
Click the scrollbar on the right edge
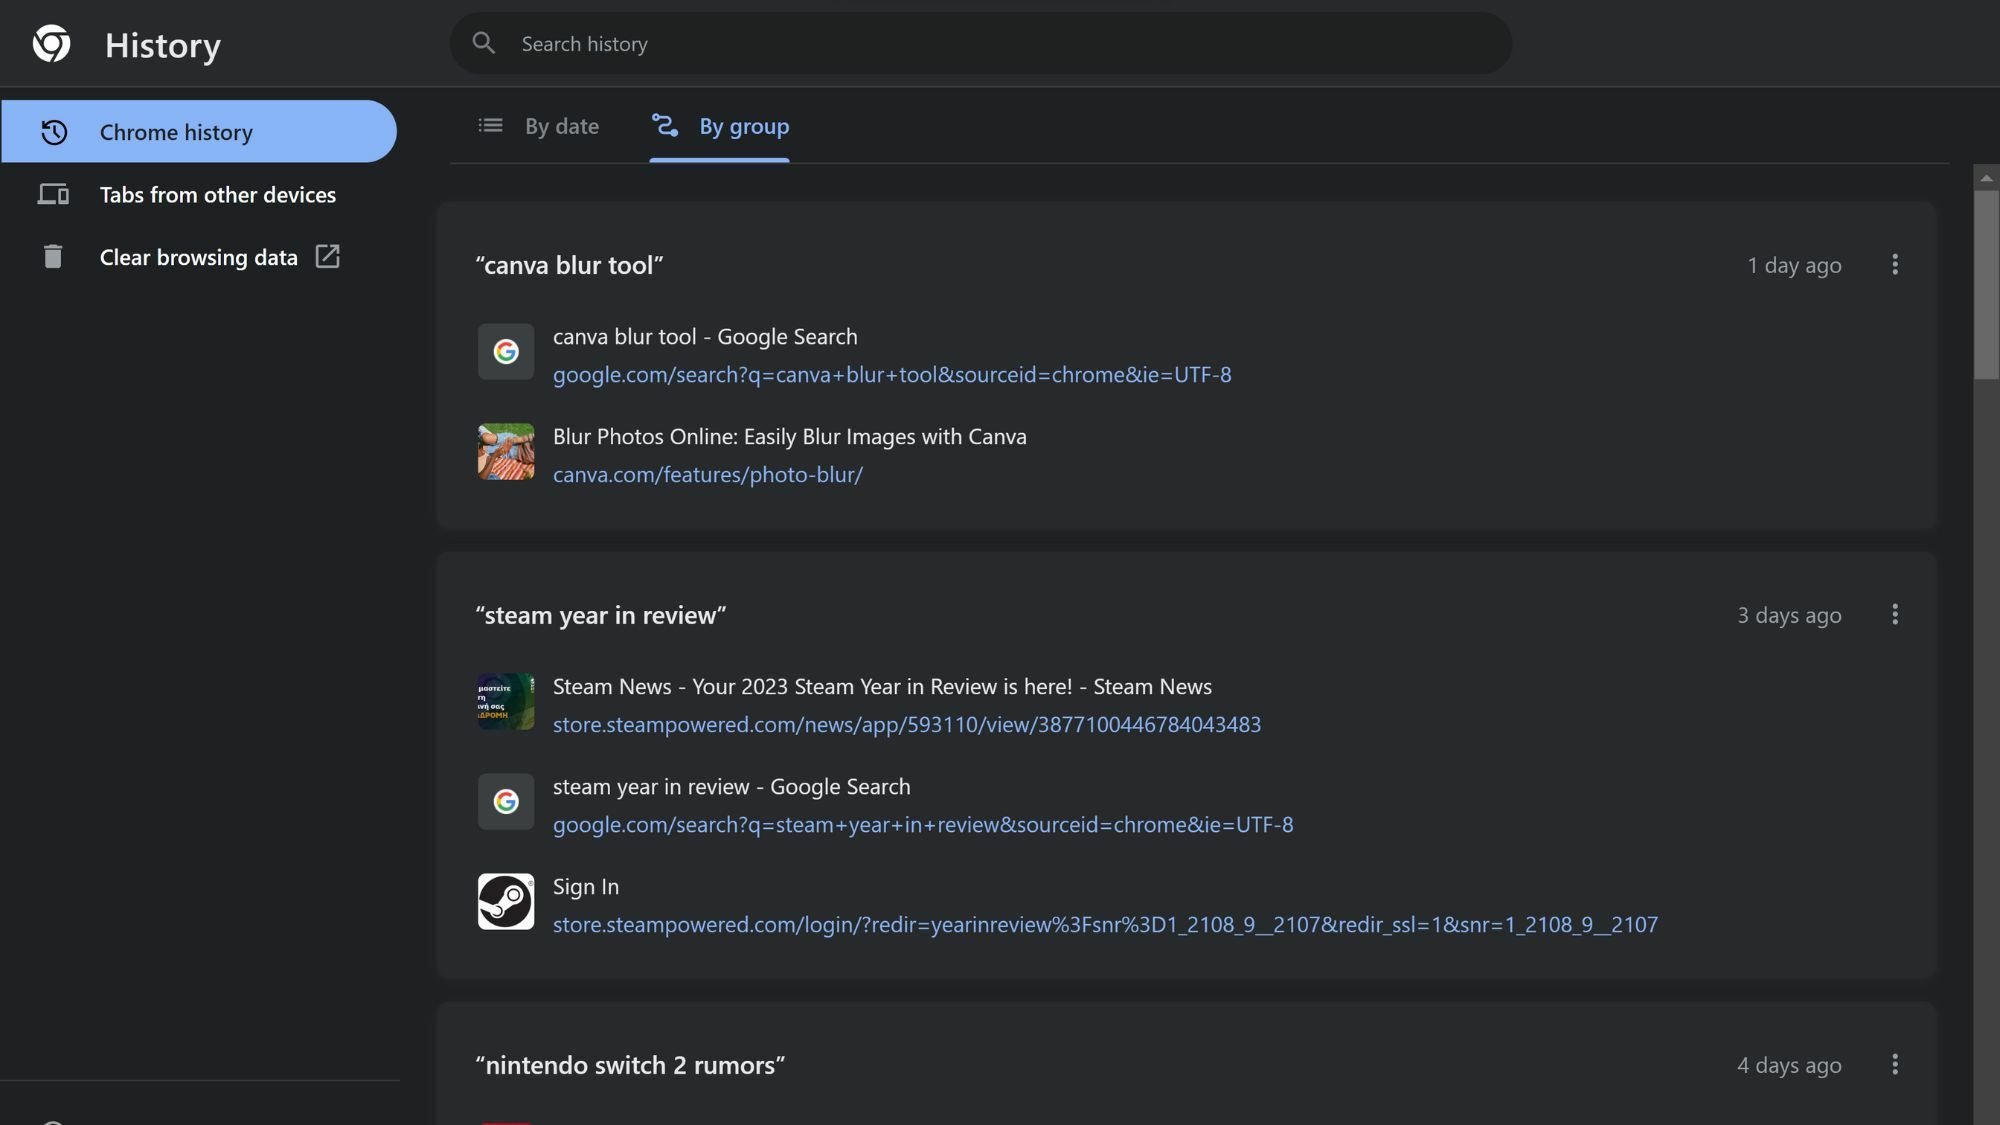(x=1984, y=280)
